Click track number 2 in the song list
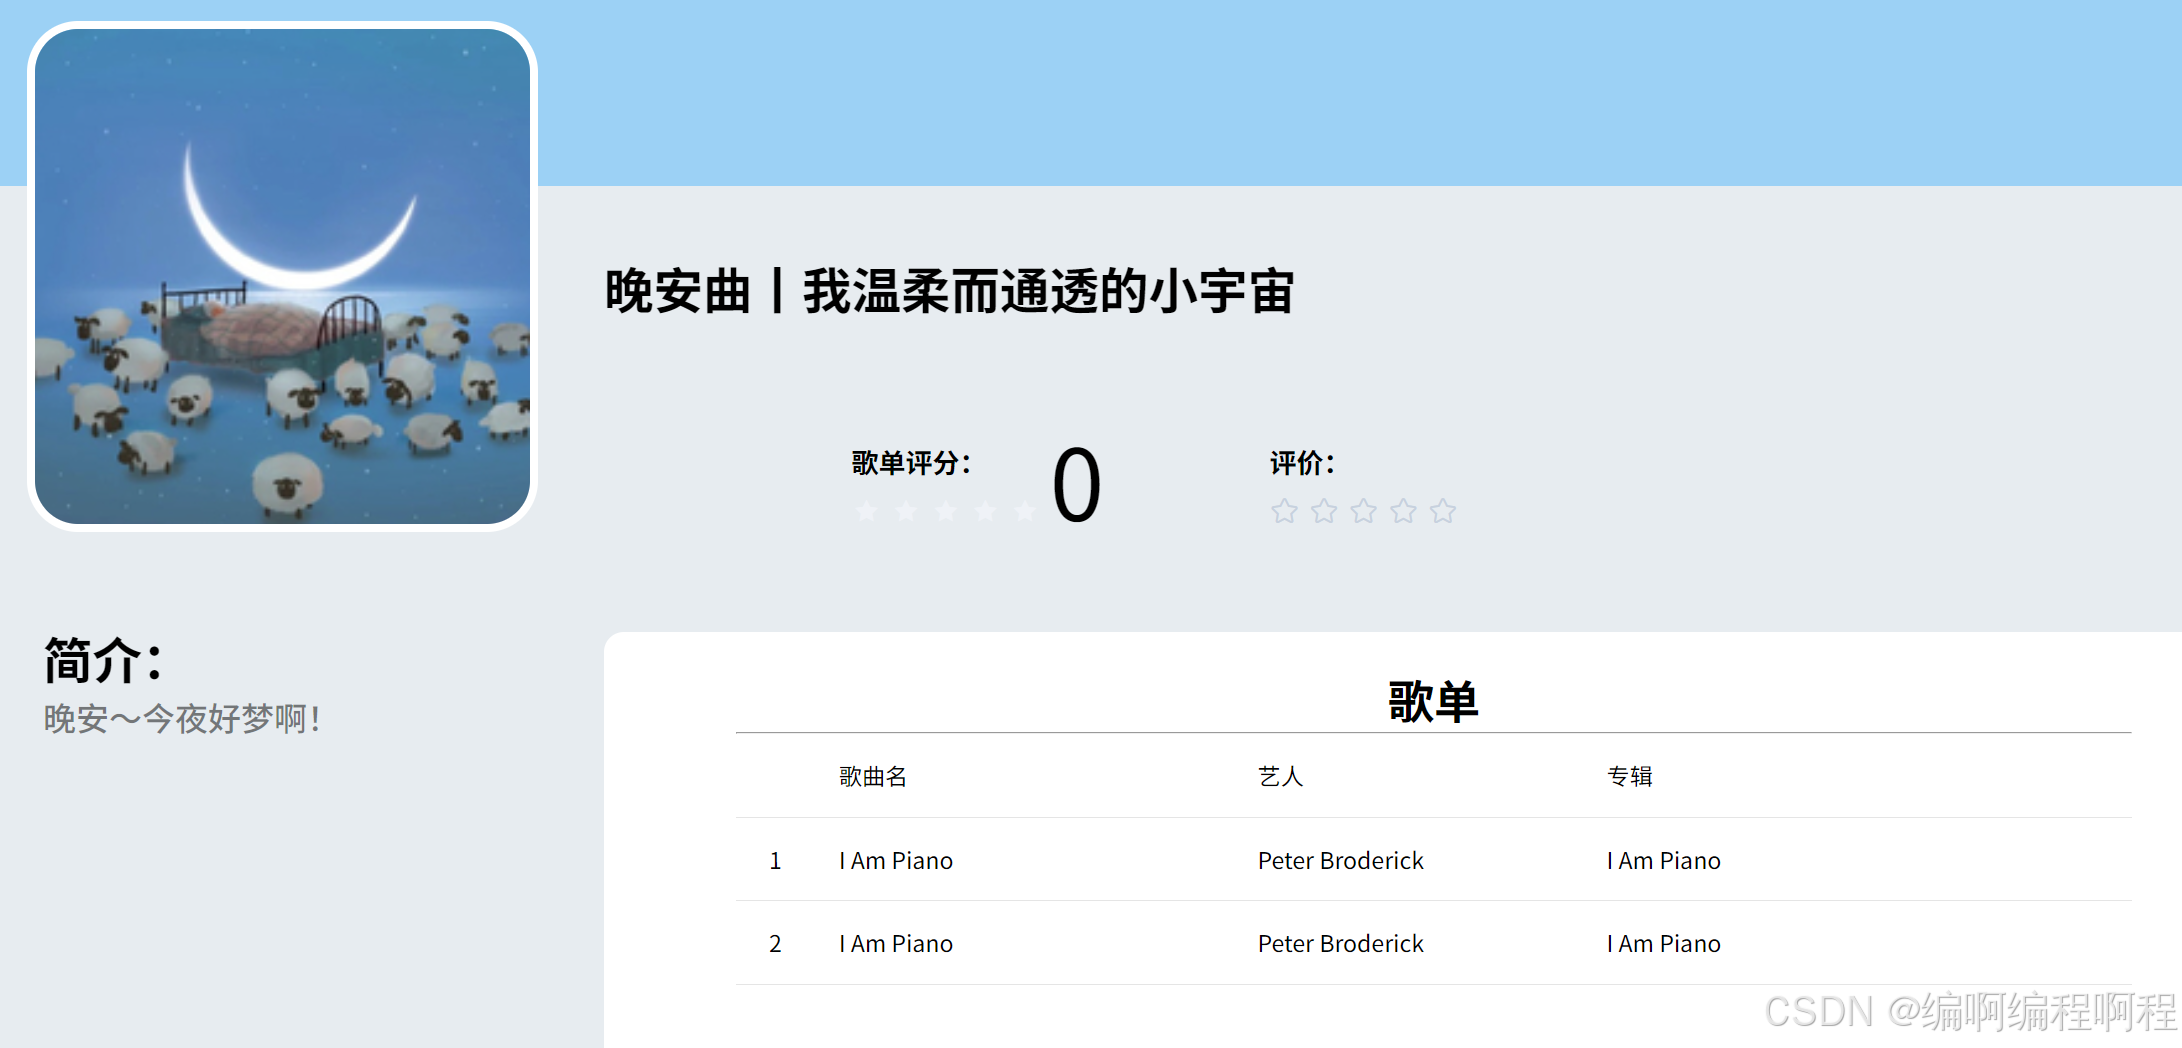Viewport: 2182px width, 1048px height. pyautogui.click(x=775, y=944)
